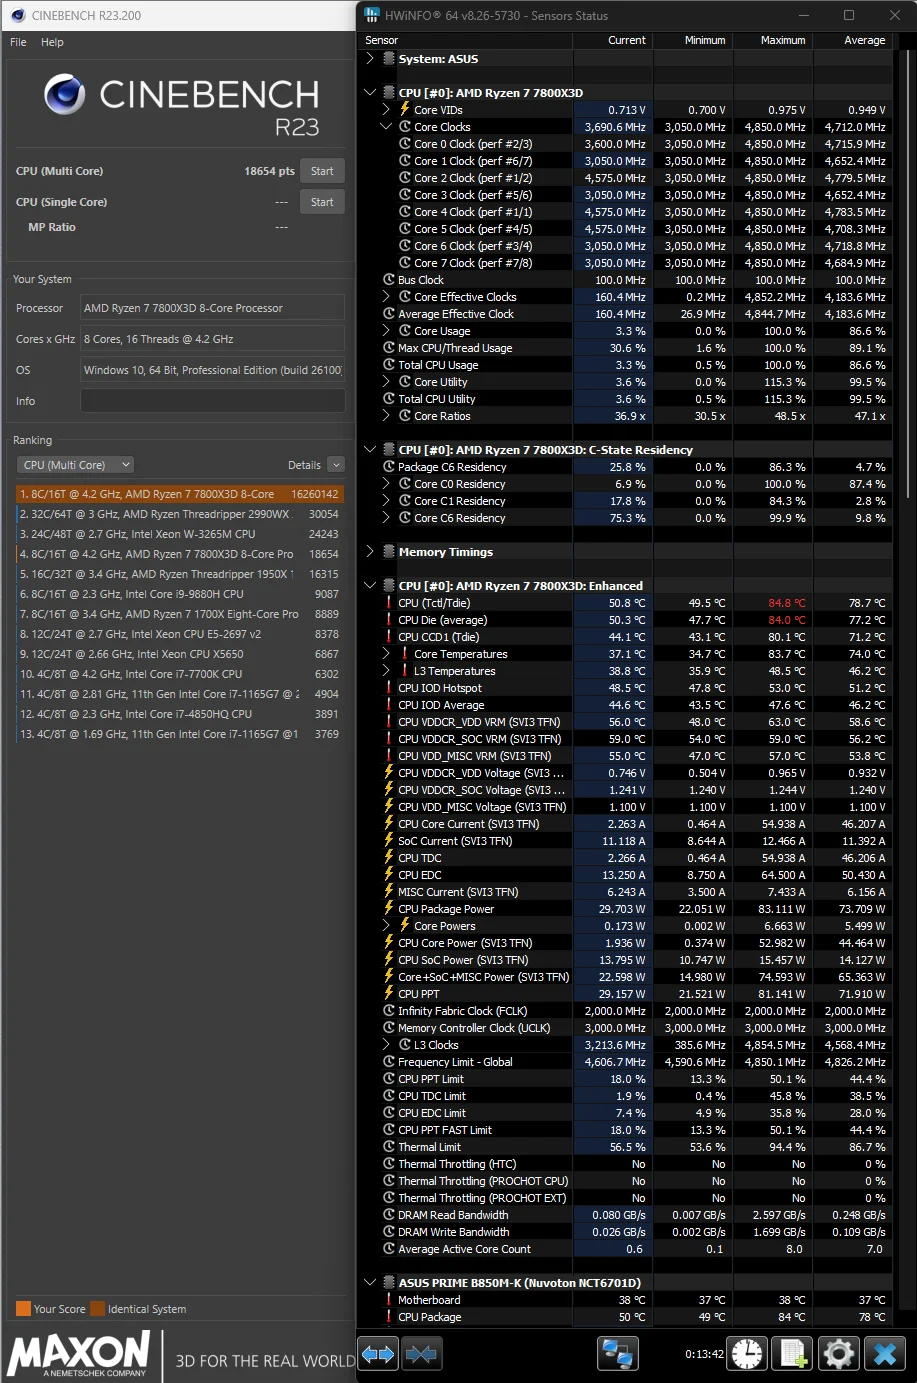Click the ASUS PRIME B850M-K group icon
Viewport: 917px width, 1383px height.
pyautogui.click(x=389, y=1283)
